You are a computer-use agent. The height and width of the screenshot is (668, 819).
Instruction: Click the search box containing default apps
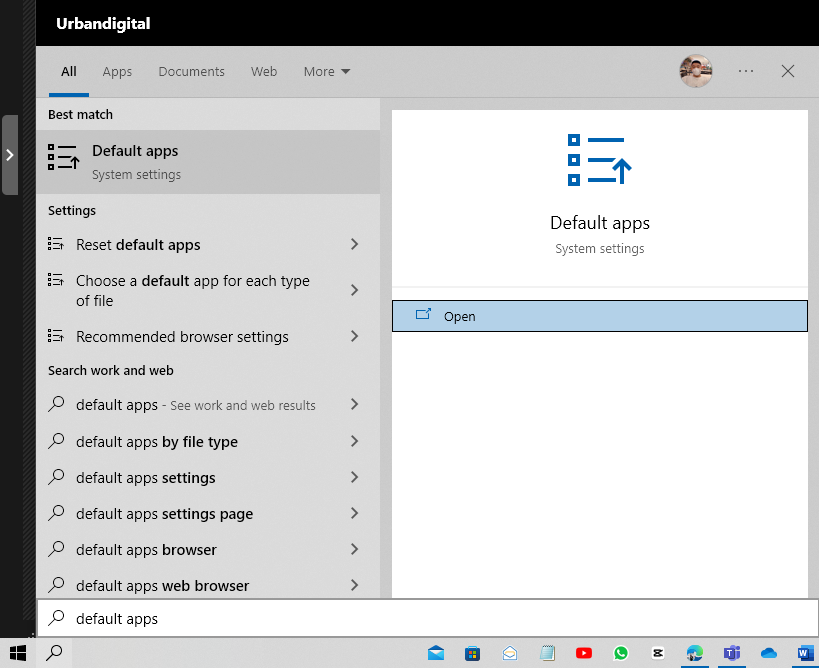pyautogui.click(x=428, y=619)
